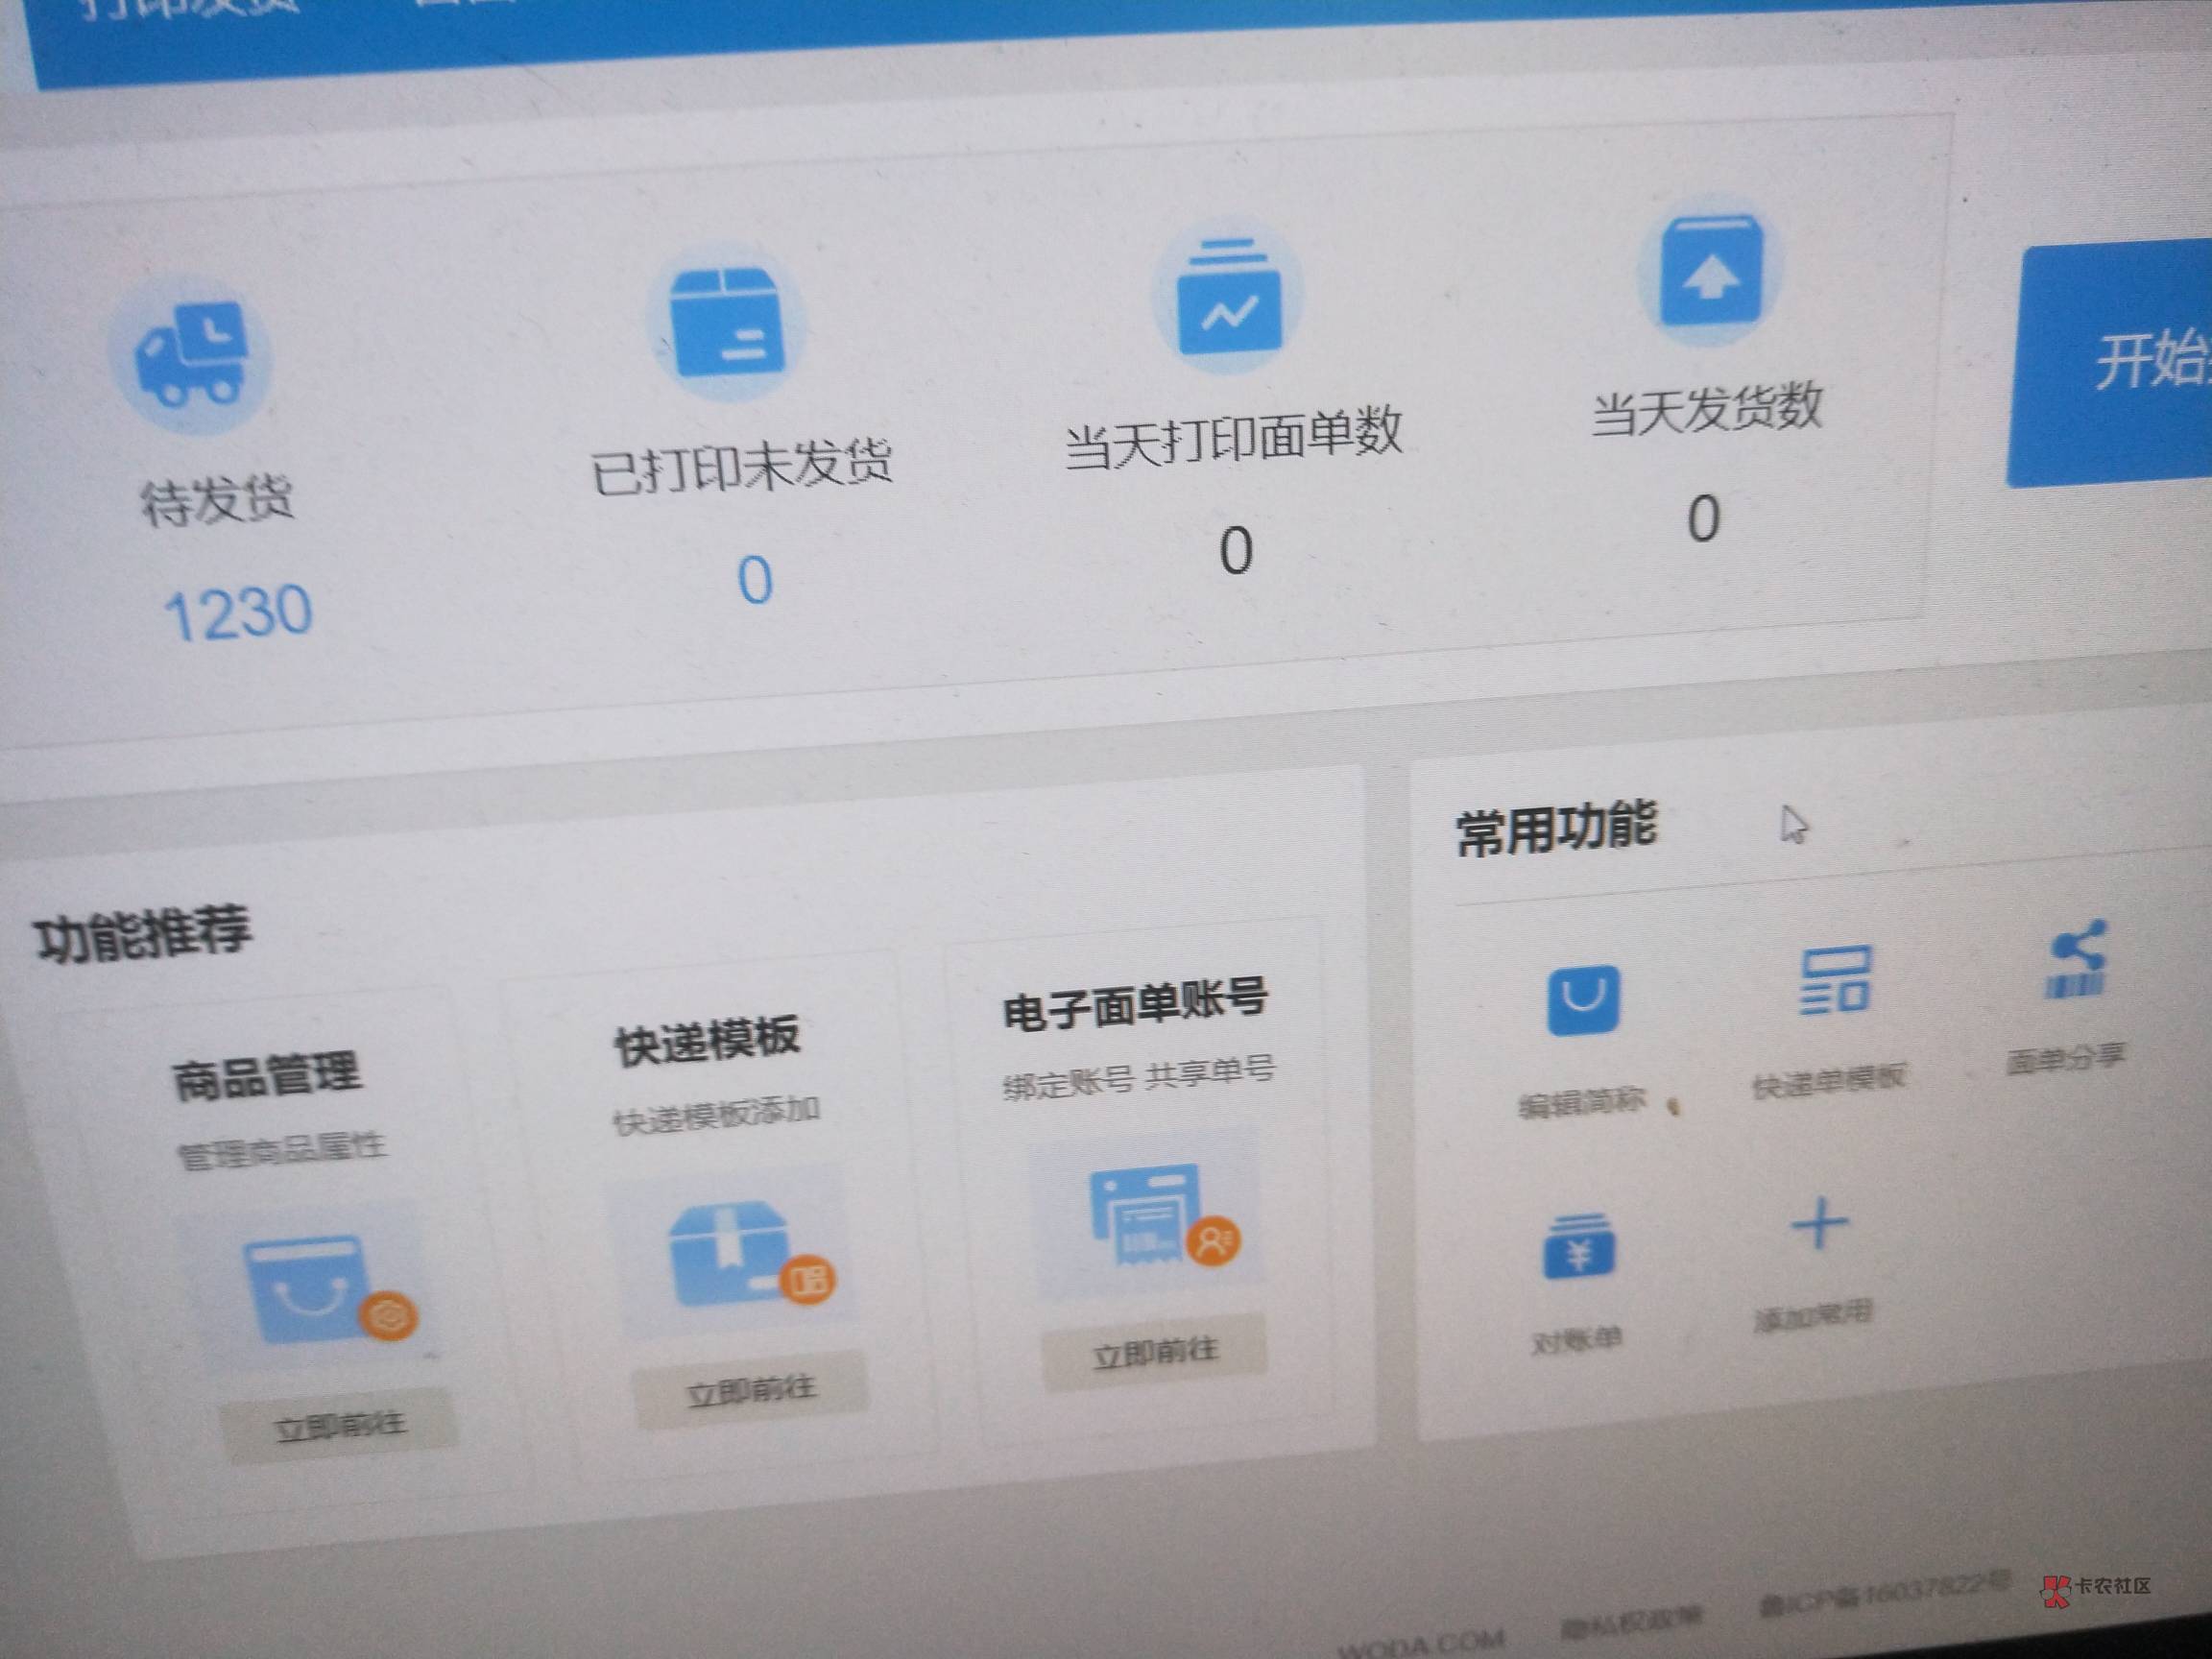The image size is (2212, 1659).
Task: Click the 电子面单账号 card title
Action: (1135, 1004)
